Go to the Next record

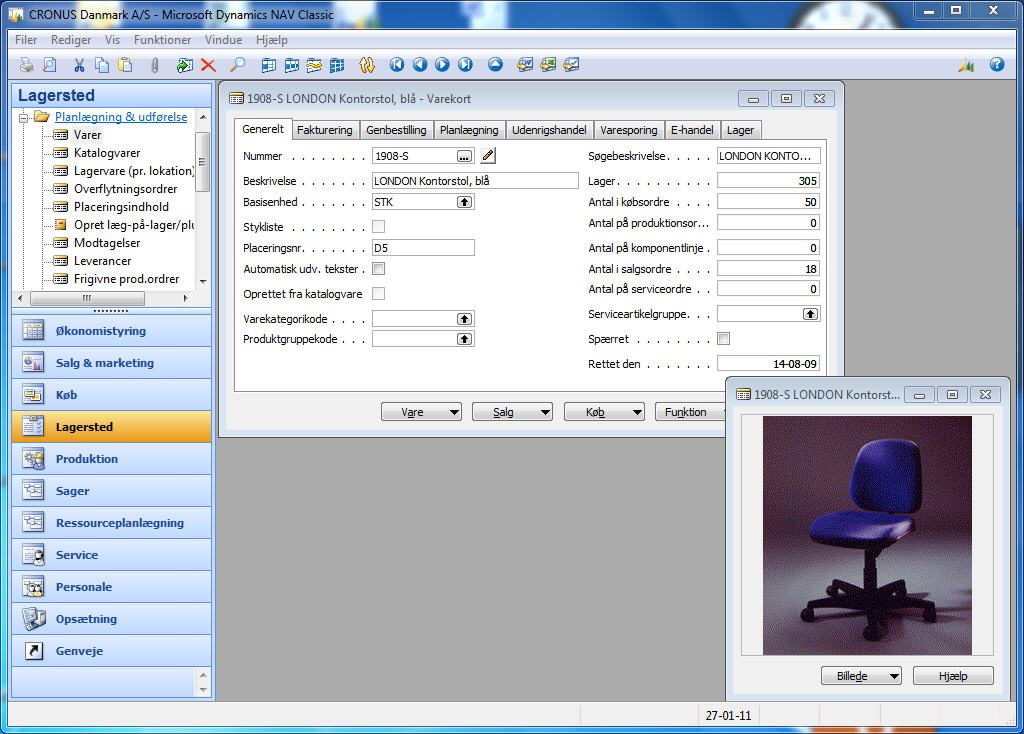(x=442, y=65)
